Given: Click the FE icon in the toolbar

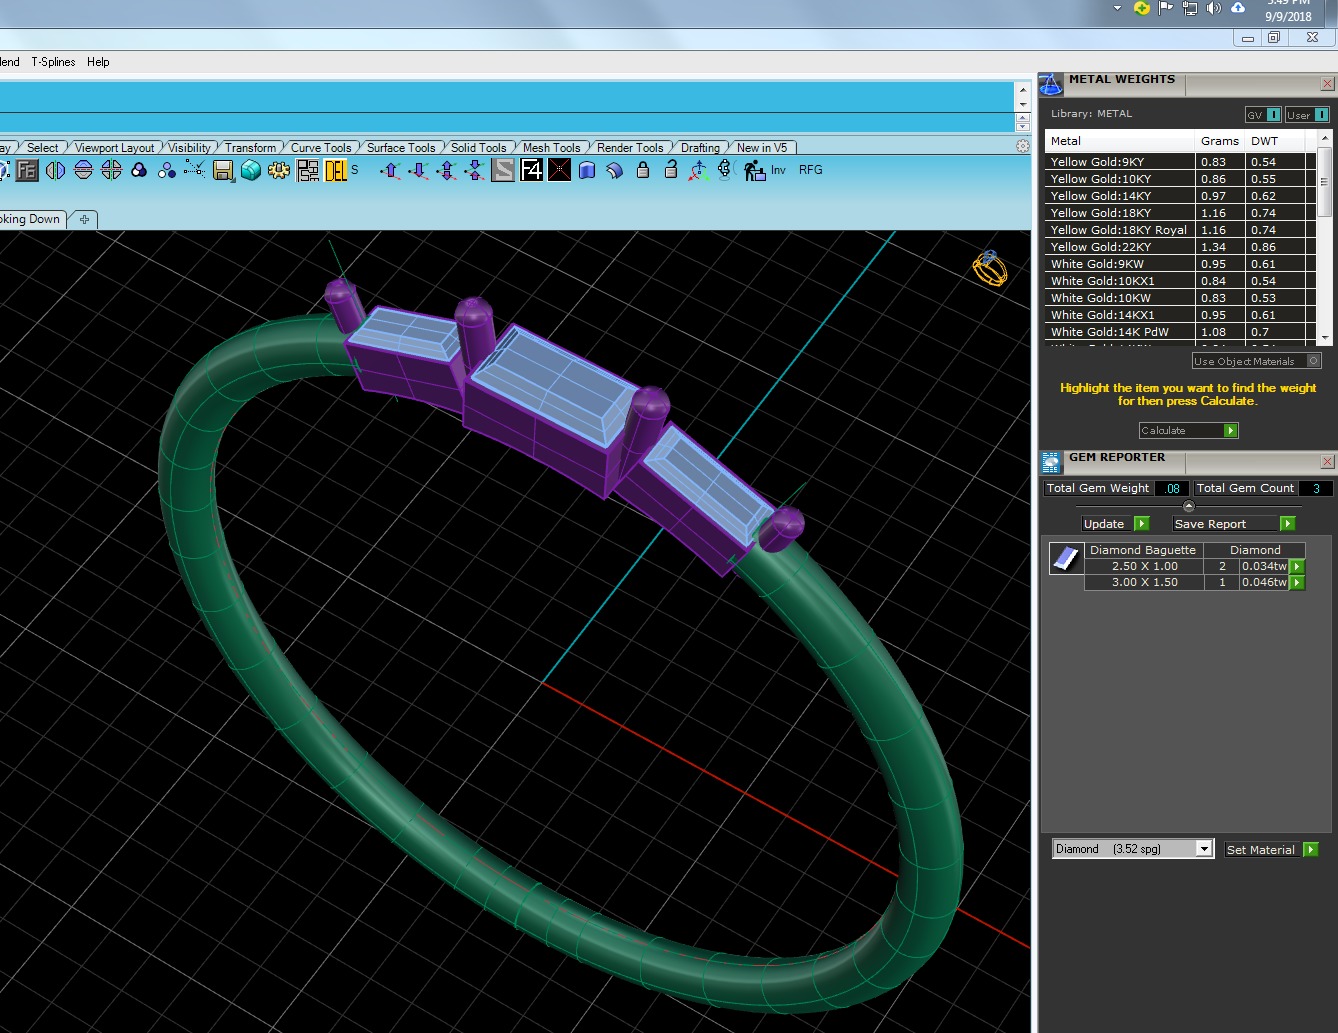Looking at the screenshot, I should [27, 170].
